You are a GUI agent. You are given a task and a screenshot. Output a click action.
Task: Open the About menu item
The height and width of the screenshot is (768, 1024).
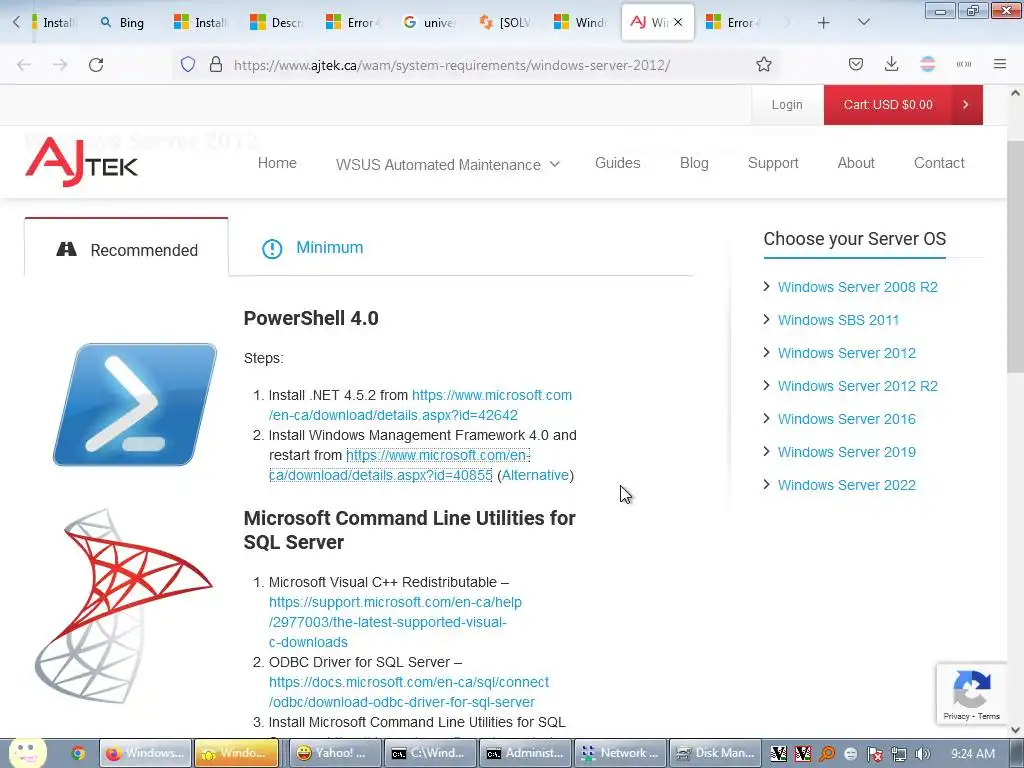click(856, 163)
